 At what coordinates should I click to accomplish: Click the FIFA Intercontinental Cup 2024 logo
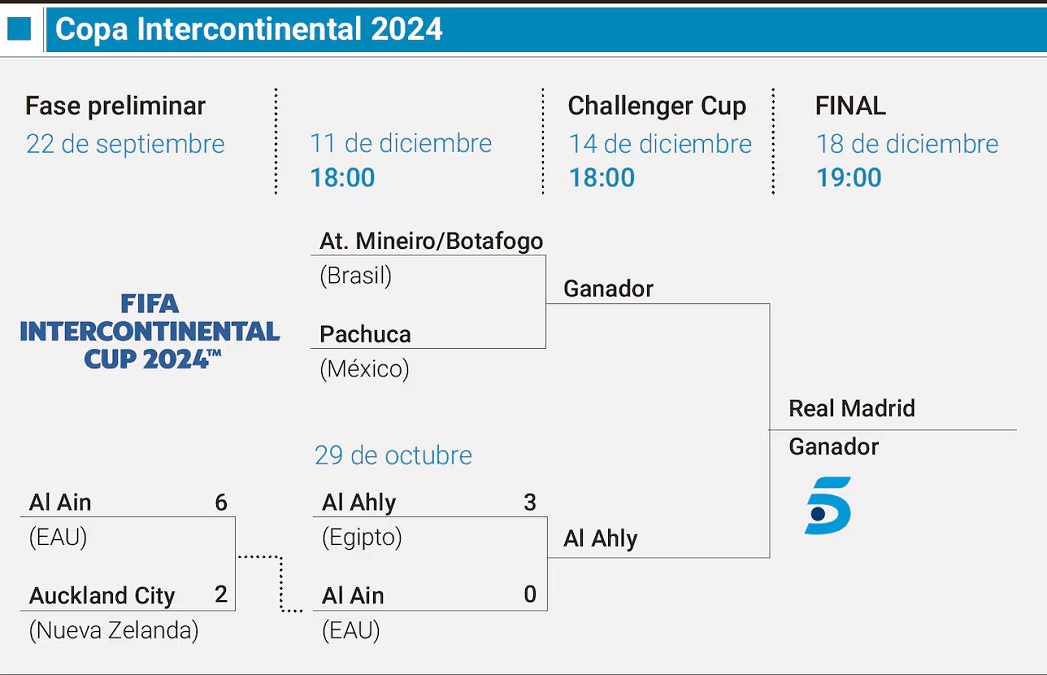(x=150, y=331)
